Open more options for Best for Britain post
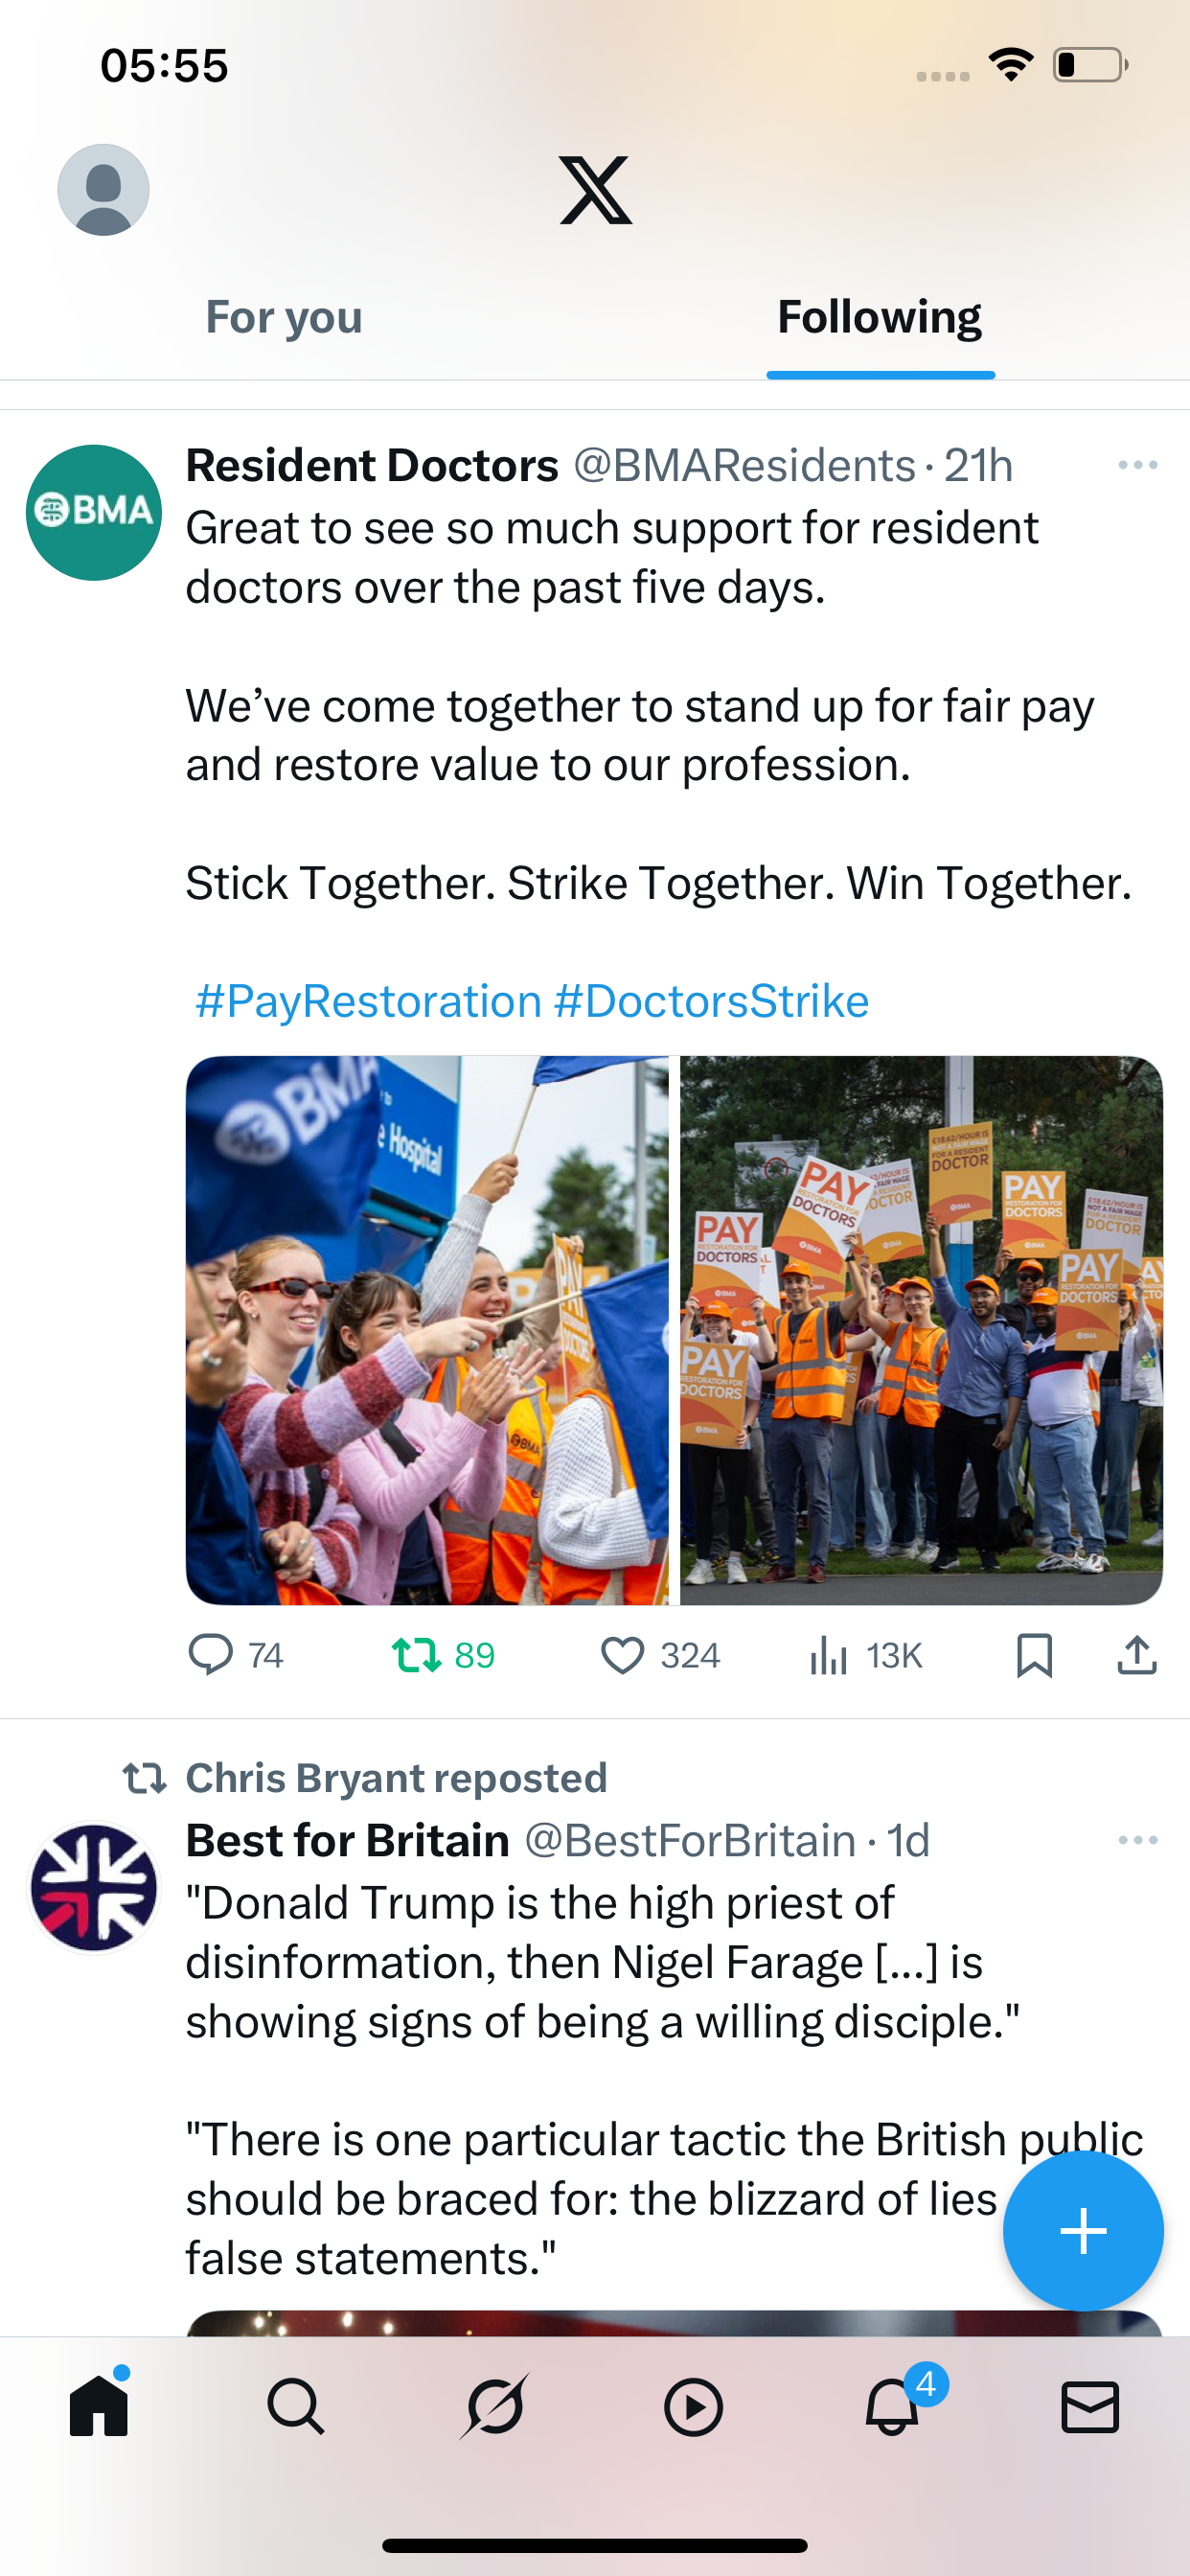1190x2576 pixels. 1138,1840
